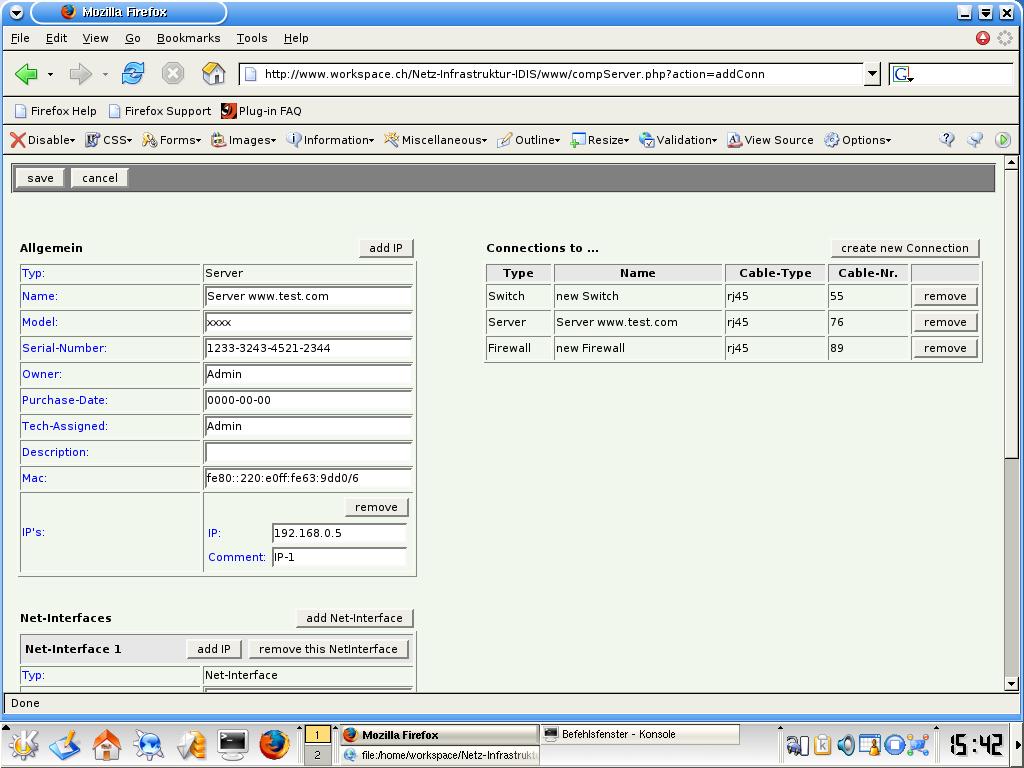This screenshot has height=768, width=1024.
Task: Open the Tools menu
Action: point(252,38)
